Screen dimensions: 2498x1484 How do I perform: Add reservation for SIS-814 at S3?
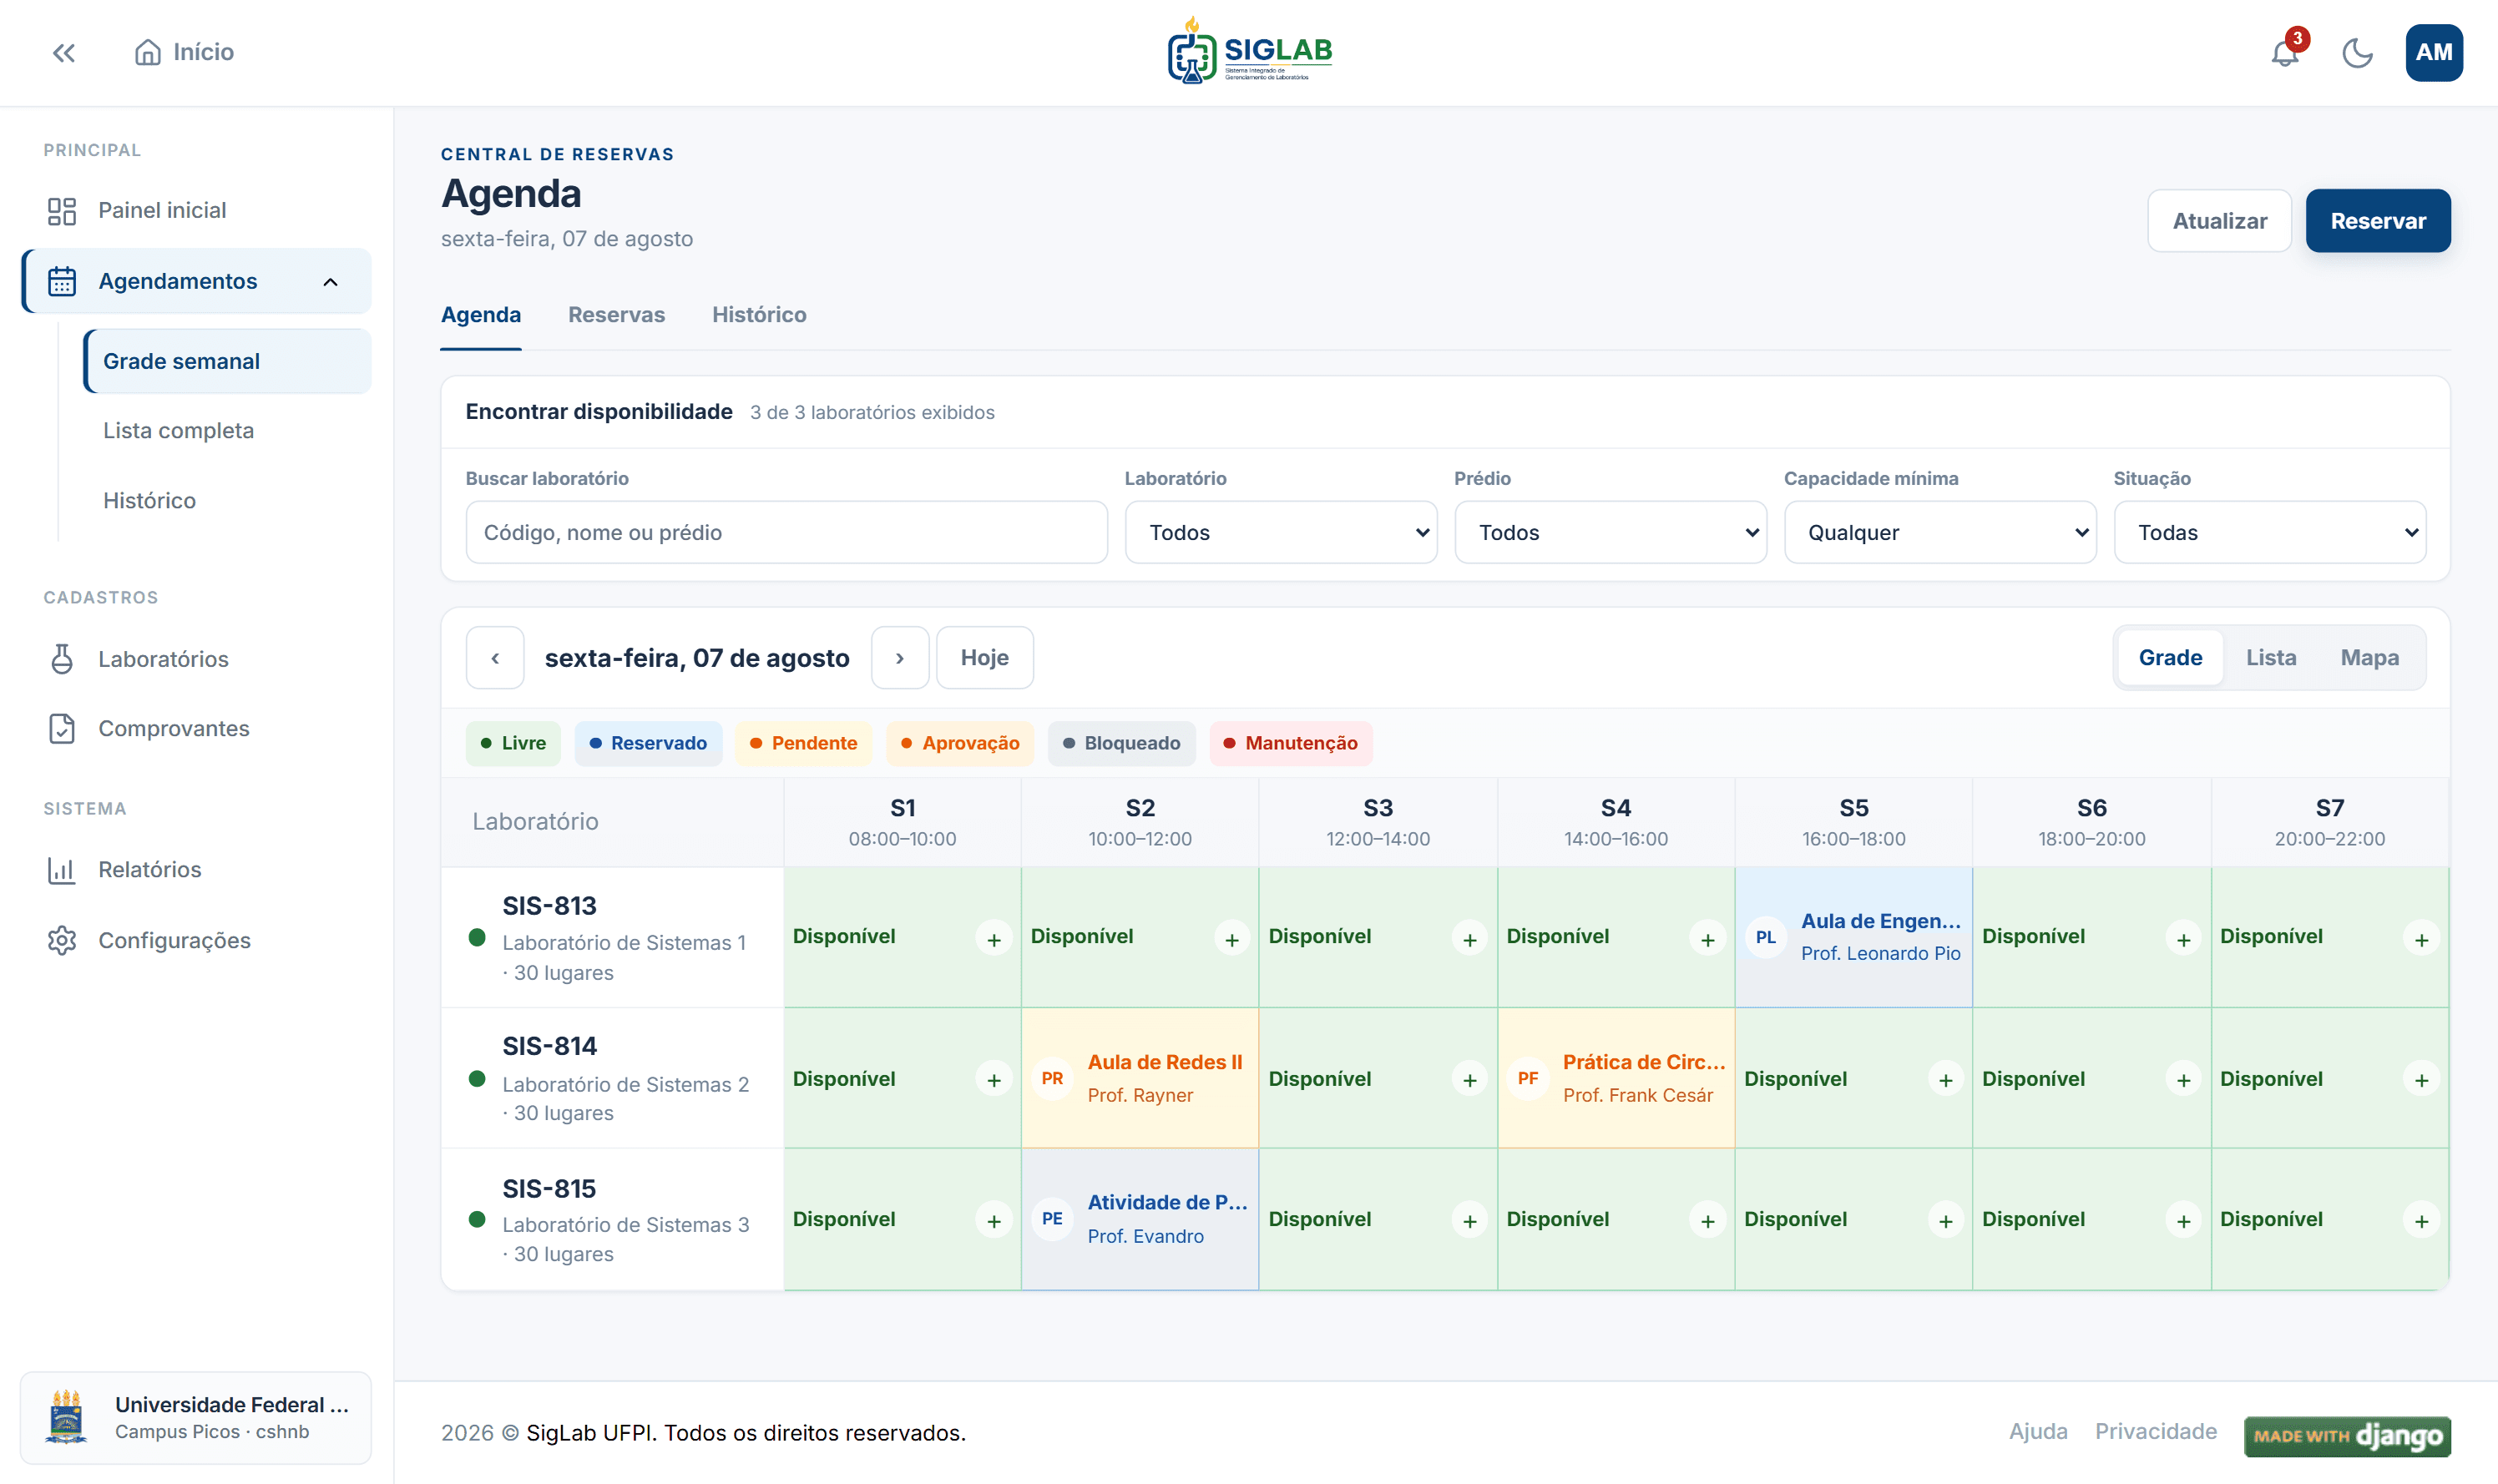(1469, 1079)
